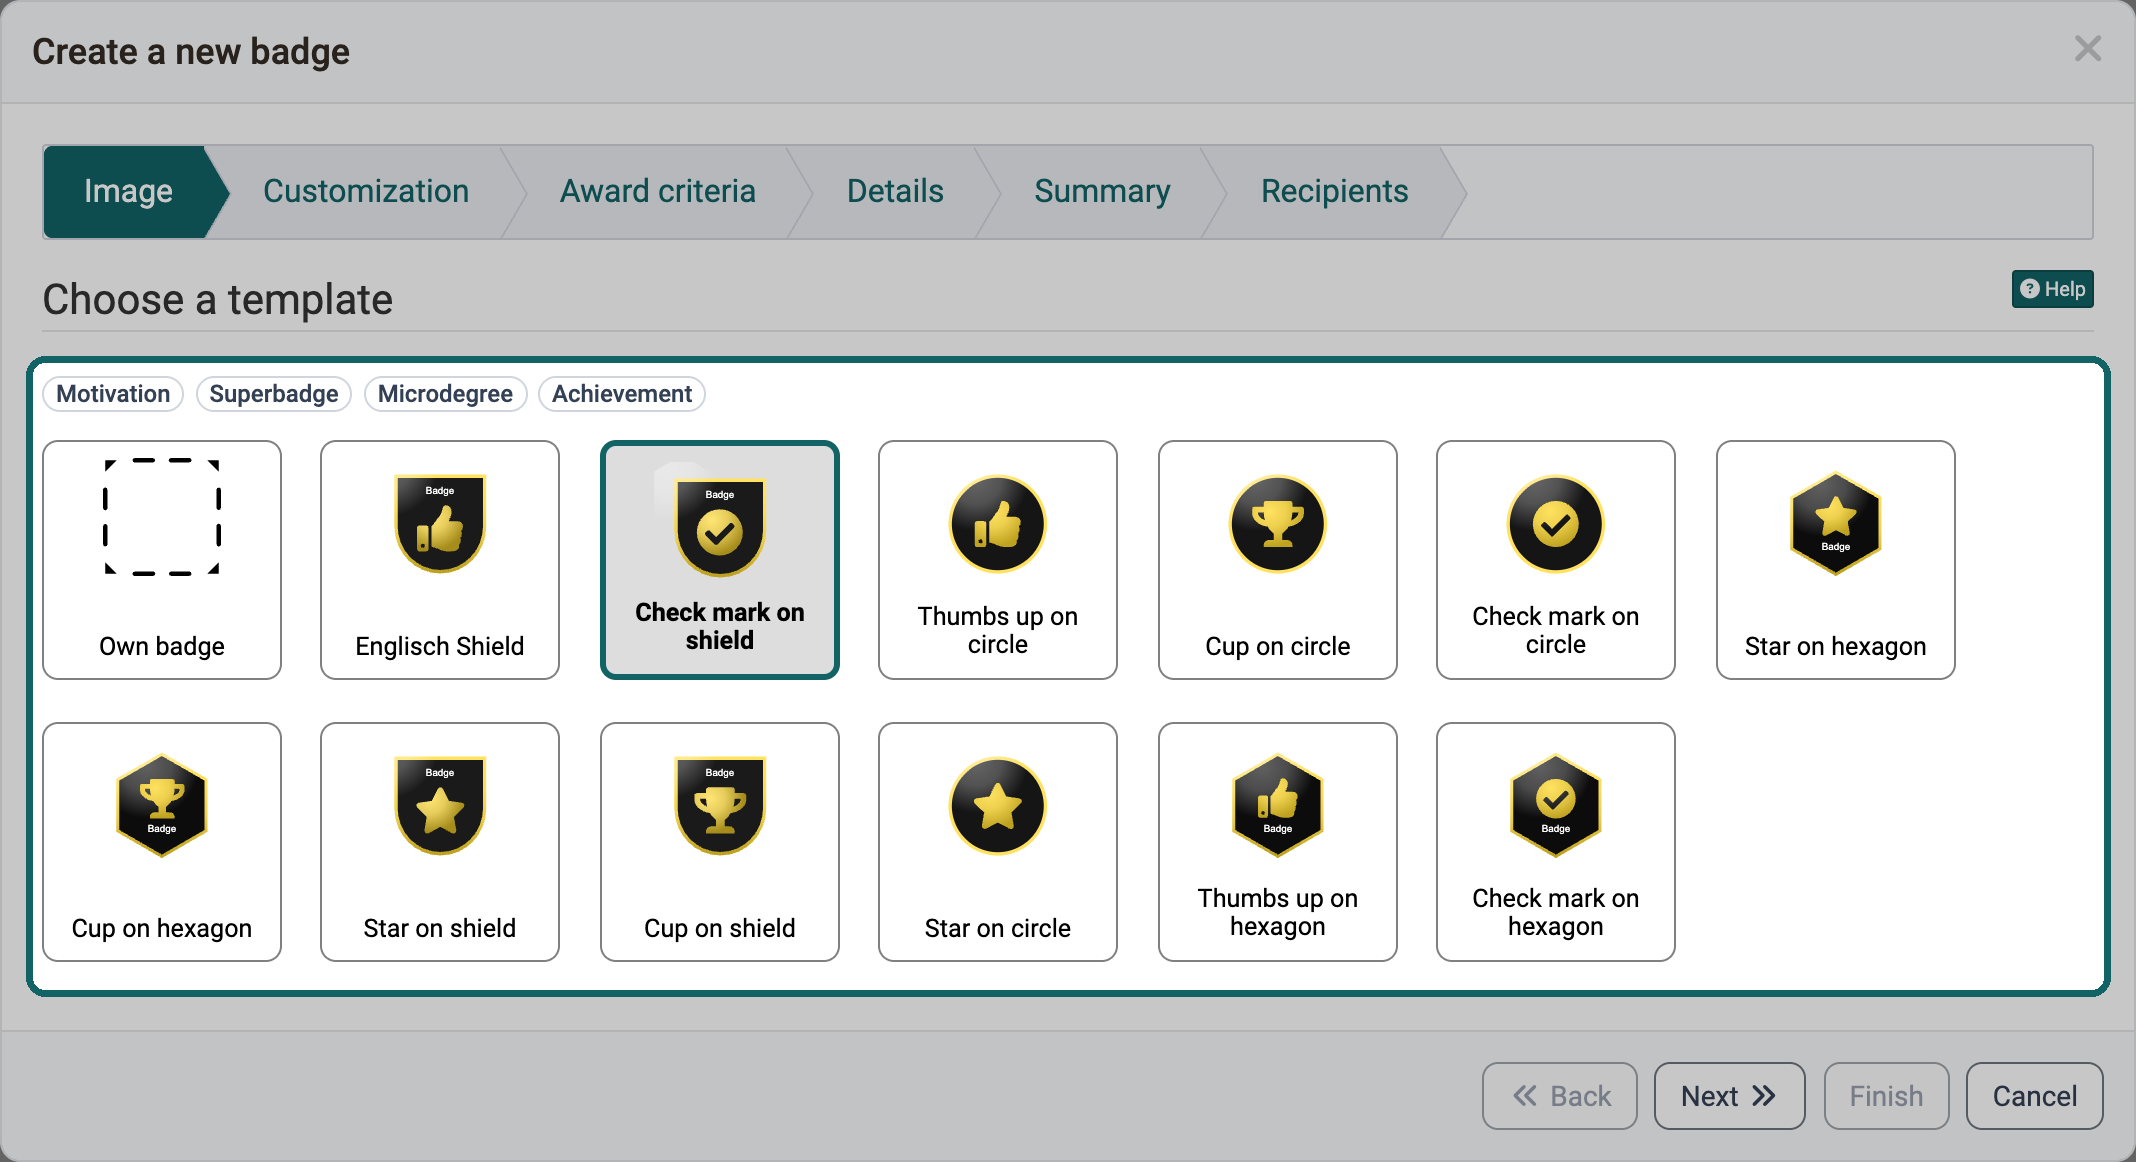Click the Finish button
This screenshot has width=2136, height=1162.
(x=1886, y=1096)
